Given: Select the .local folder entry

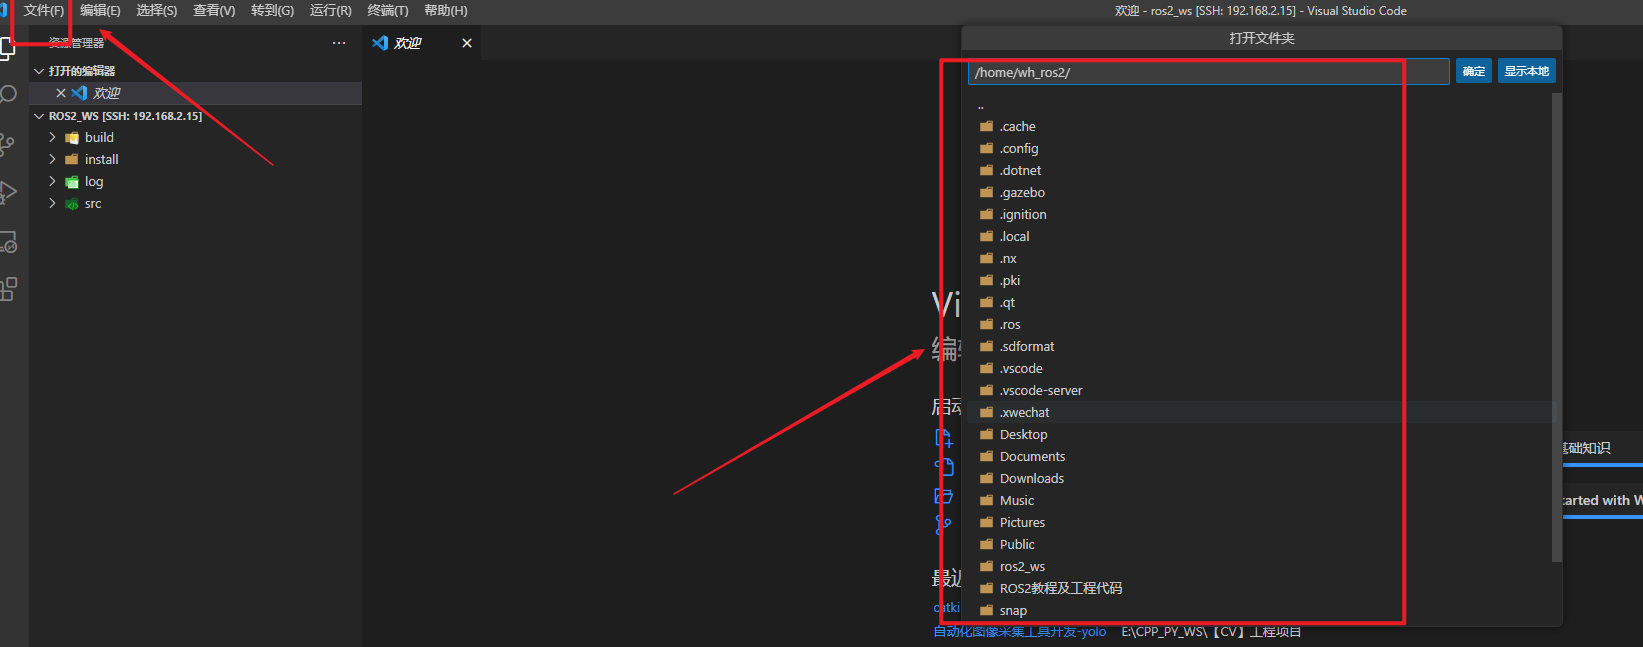Looking at the screenshot, I should coord(1260,237).
